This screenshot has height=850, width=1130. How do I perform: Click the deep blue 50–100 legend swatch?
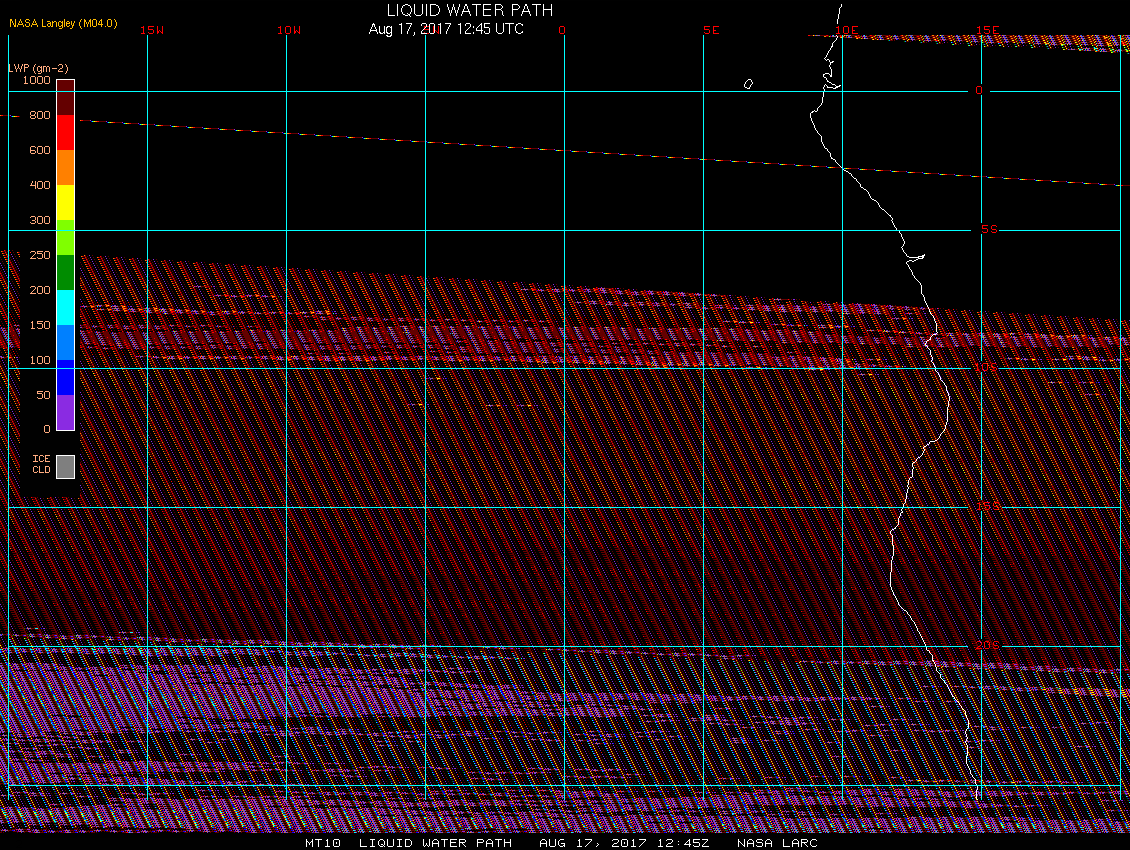click(66, 377)
